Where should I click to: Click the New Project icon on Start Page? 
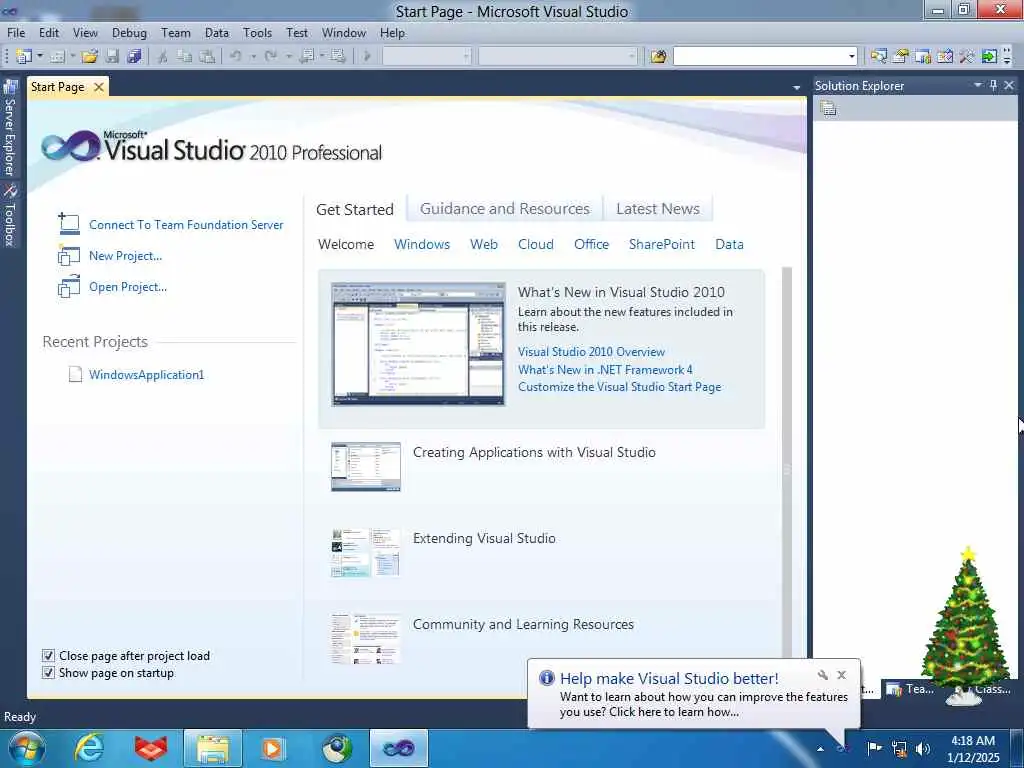pyautogui.click(x=69, y=255)
